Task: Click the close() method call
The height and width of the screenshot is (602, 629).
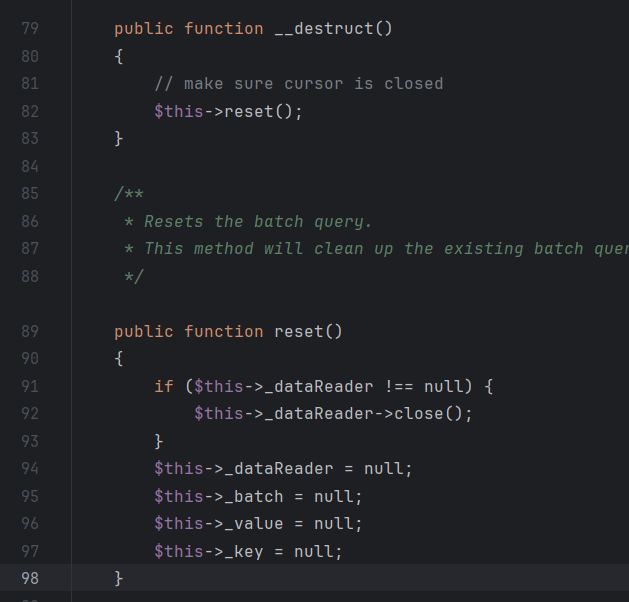Action: tap(423, 413)
